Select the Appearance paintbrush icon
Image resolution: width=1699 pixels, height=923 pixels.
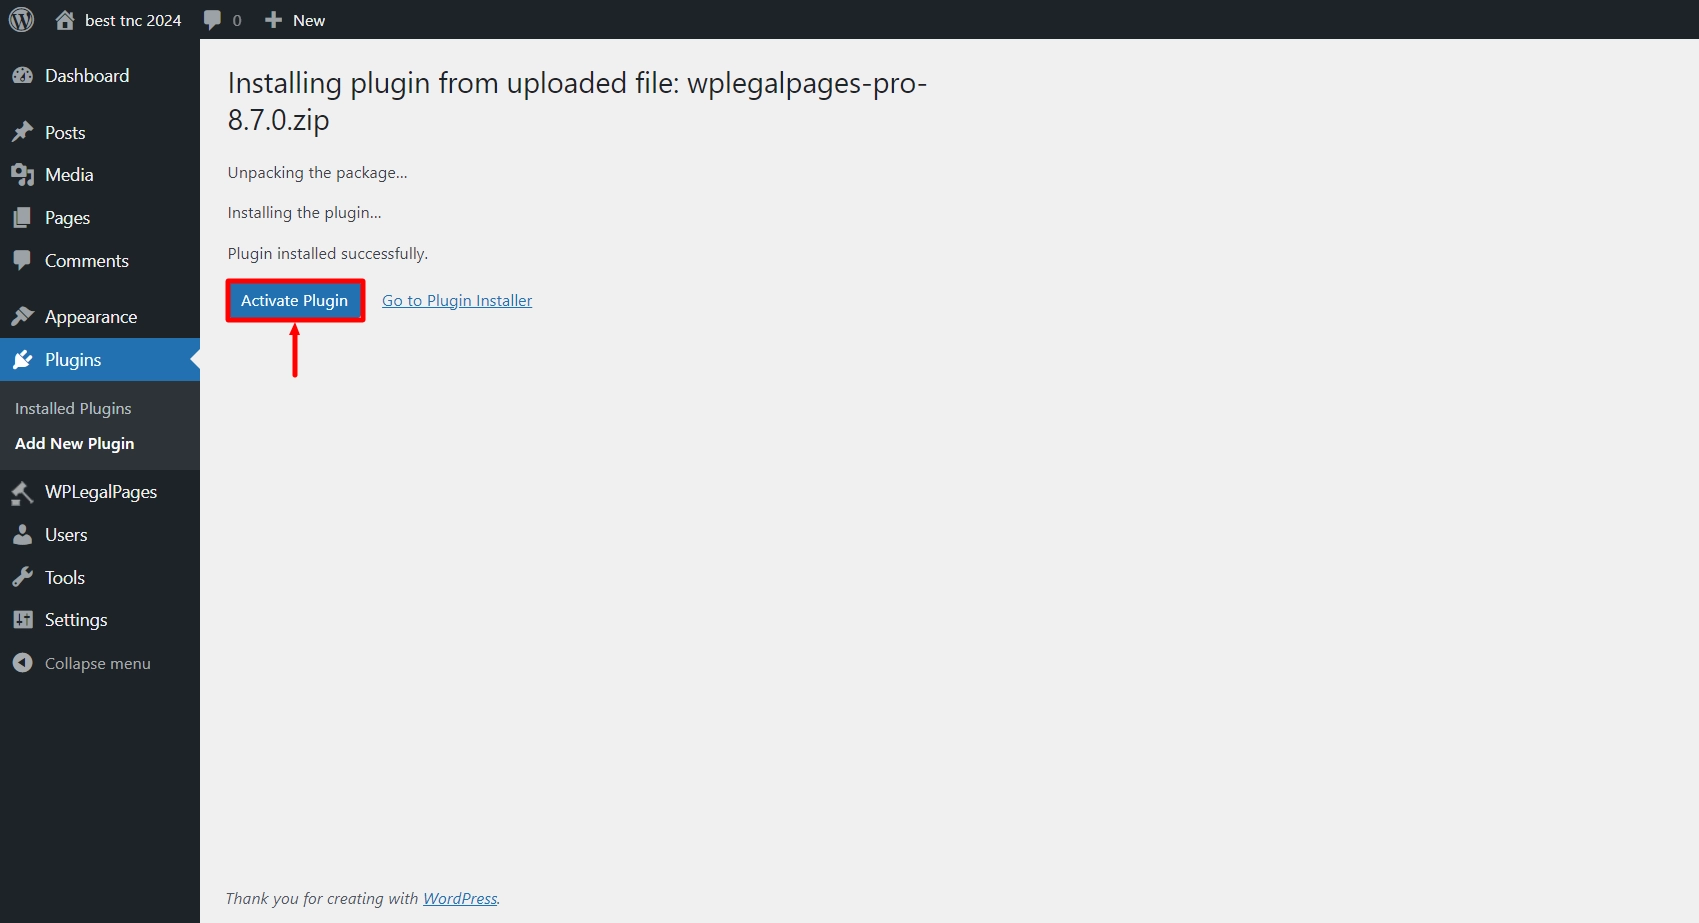coord(24,316)
